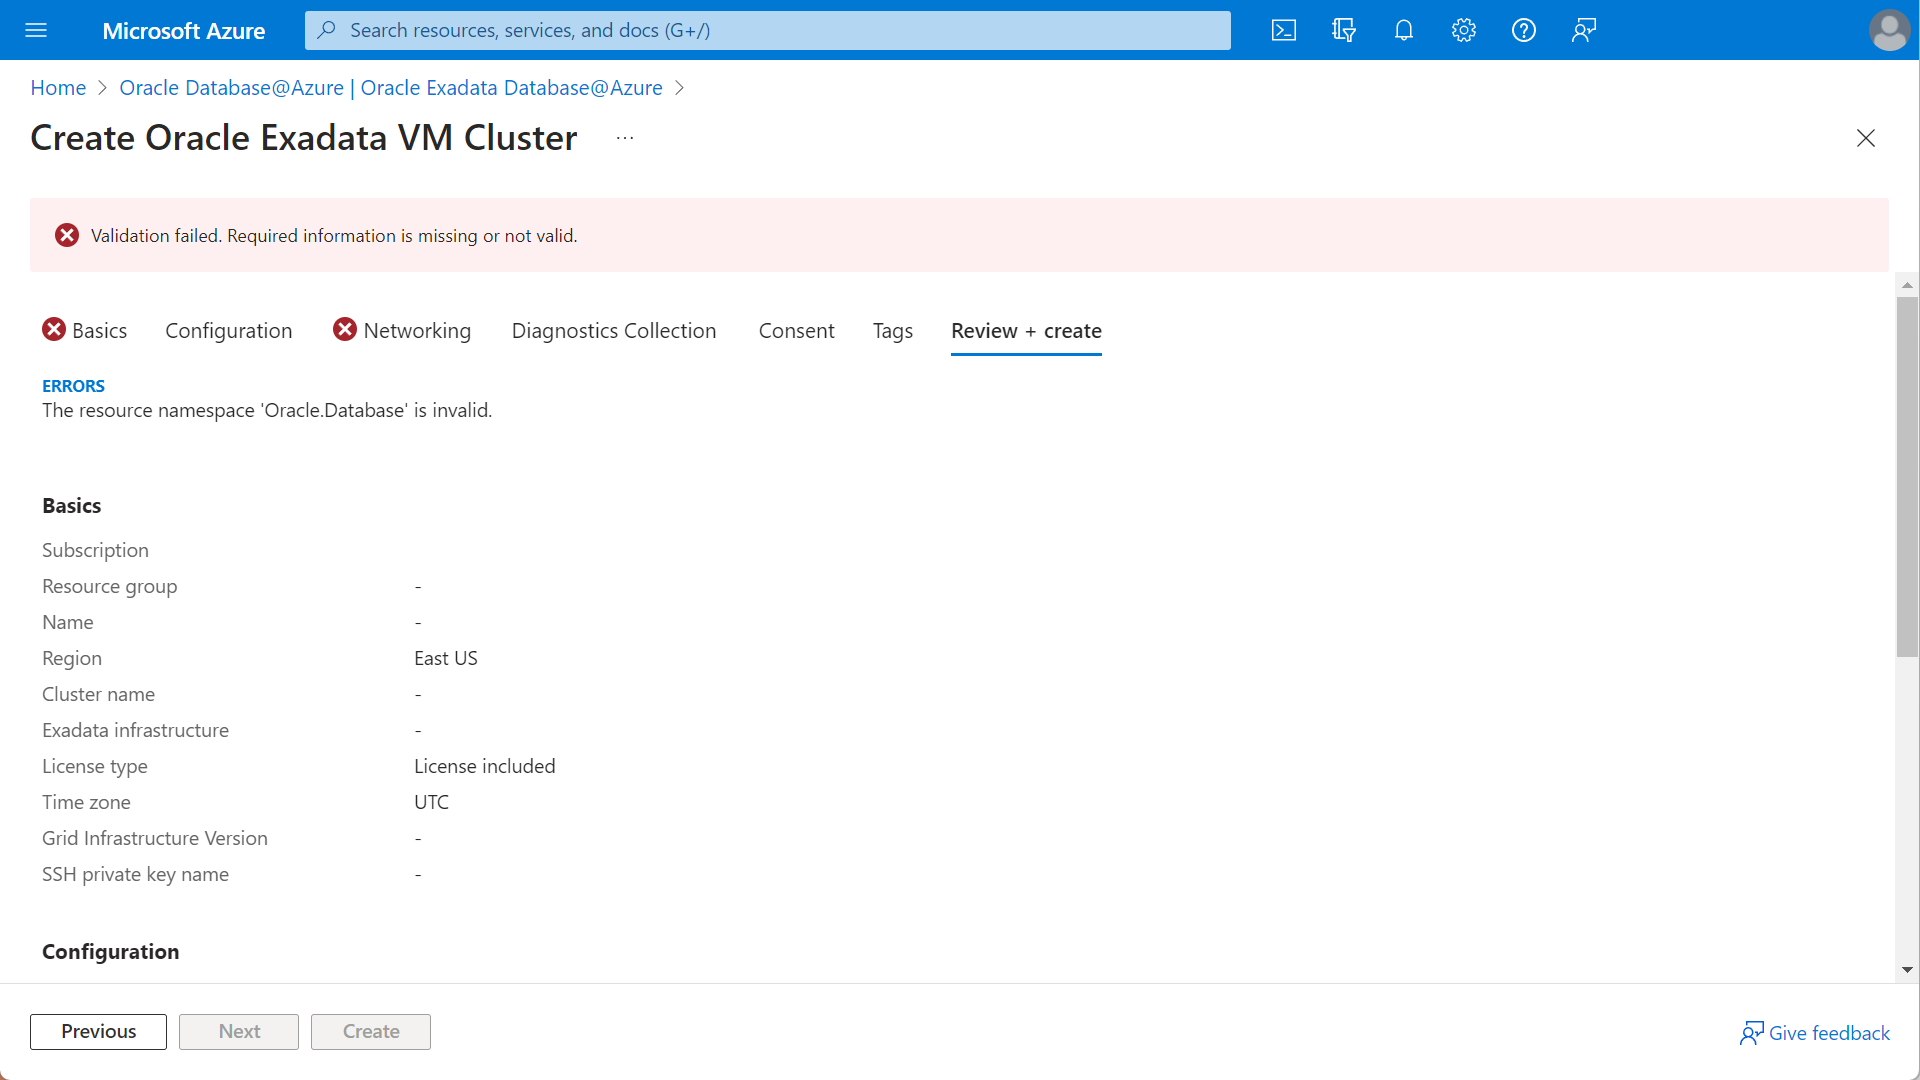Switch to the Networking tab
The image size is (1920, 1080).
pyautogui.click(x=417, y=330)
